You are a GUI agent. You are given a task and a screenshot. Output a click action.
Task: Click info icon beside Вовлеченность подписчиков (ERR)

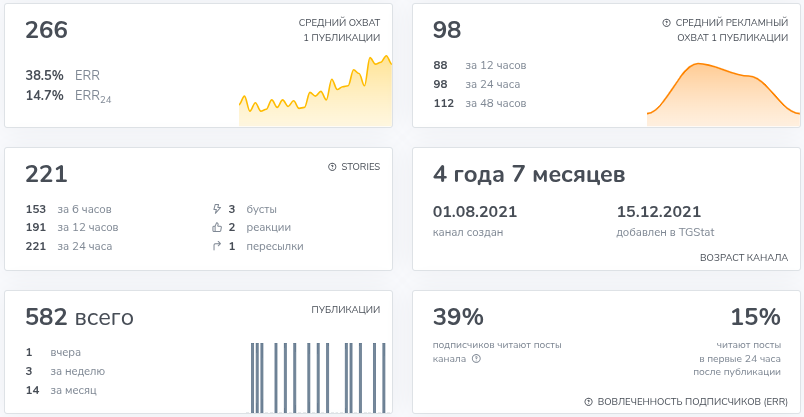(589, 402)
